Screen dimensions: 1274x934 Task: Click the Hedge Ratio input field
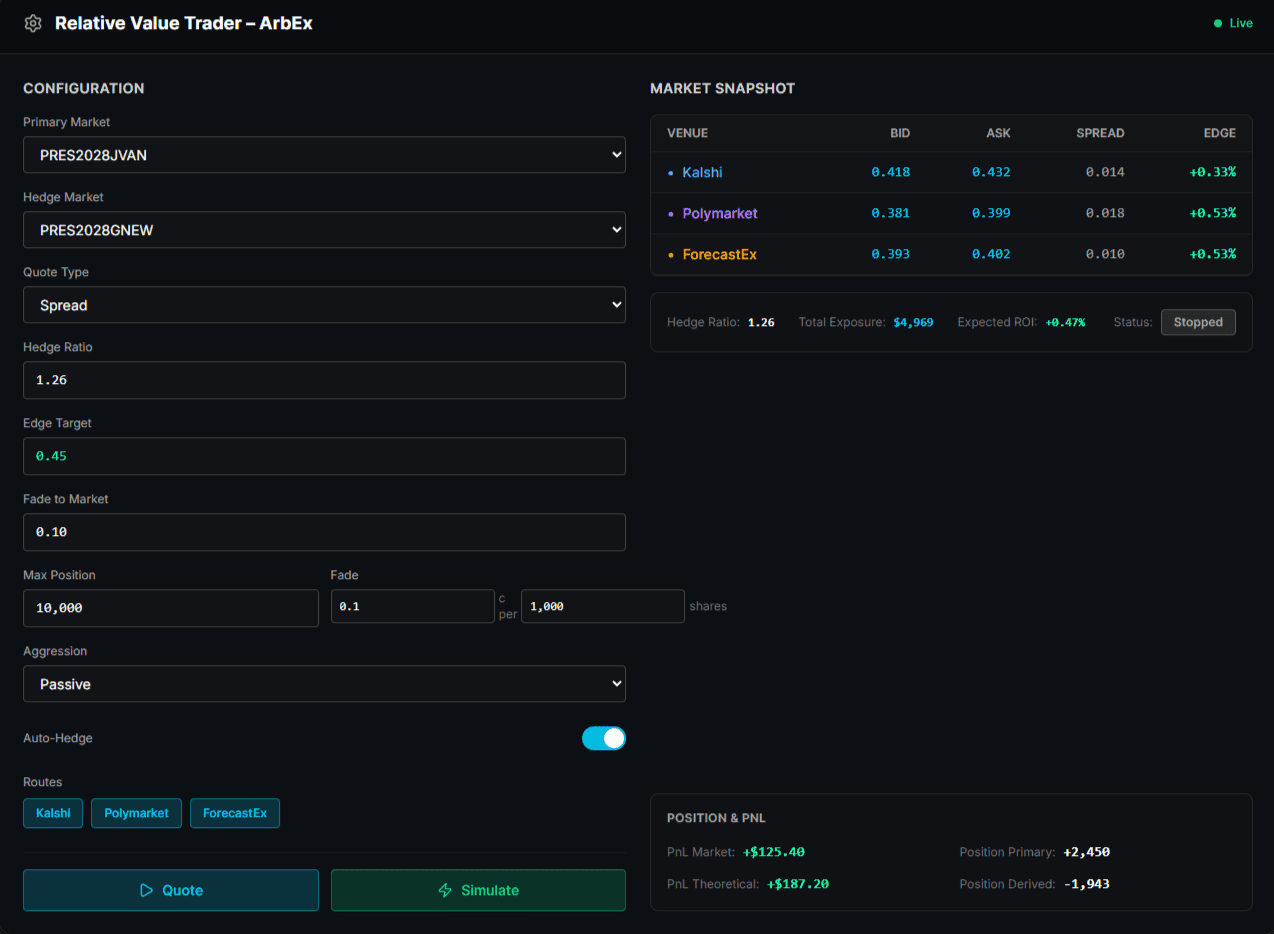[x=324, y=380]
